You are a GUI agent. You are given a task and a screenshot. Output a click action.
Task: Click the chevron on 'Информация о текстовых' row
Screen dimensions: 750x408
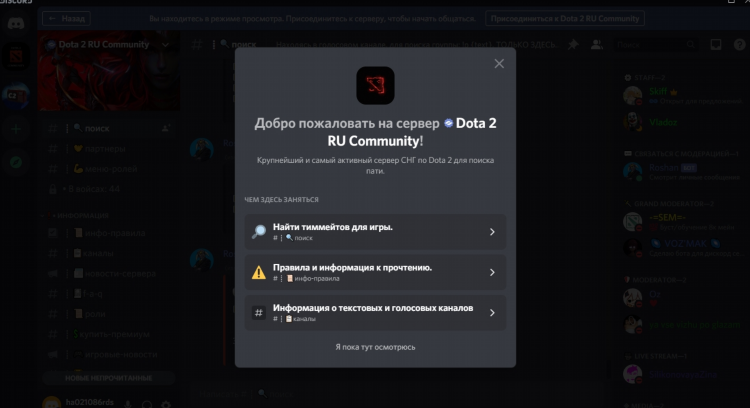click(x=492, y=313)
